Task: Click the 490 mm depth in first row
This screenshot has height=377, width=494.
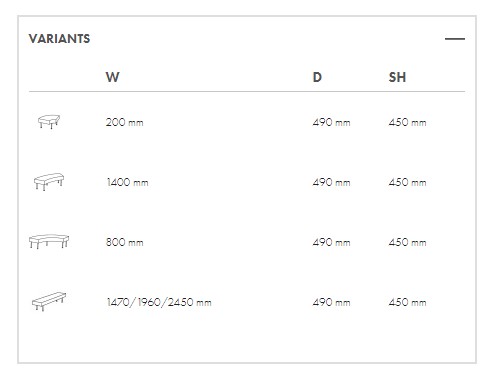Action: [332, 122]
